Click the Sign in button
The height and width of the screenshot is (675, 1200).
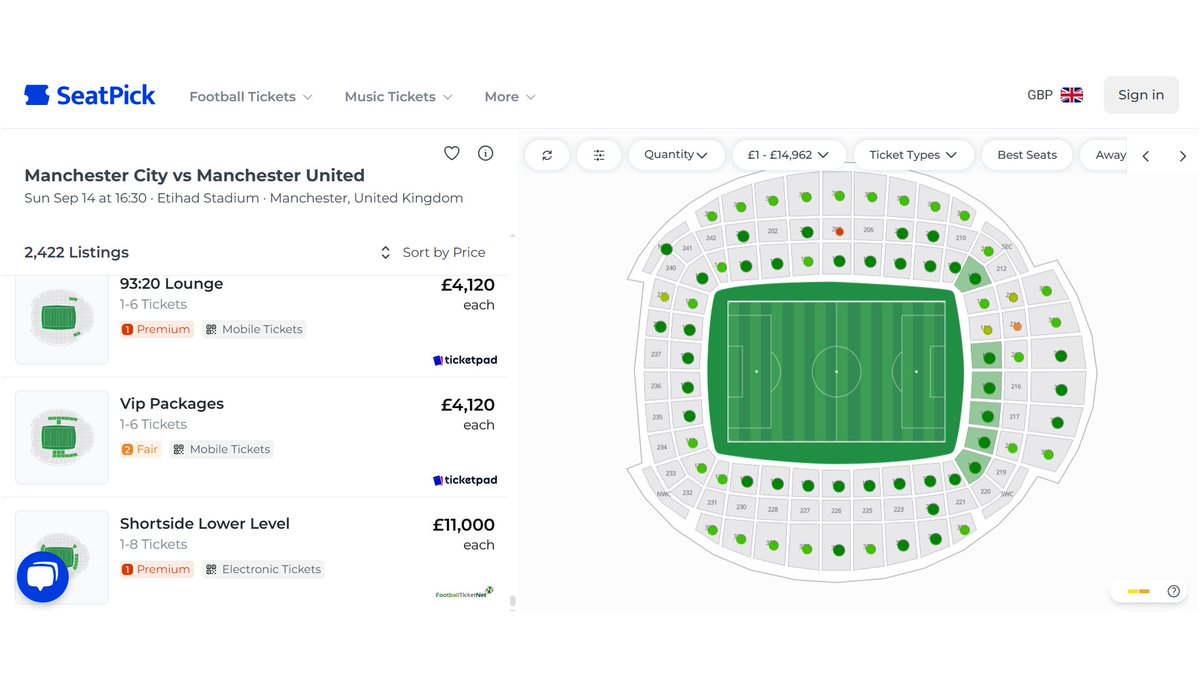coord(1141,95)
